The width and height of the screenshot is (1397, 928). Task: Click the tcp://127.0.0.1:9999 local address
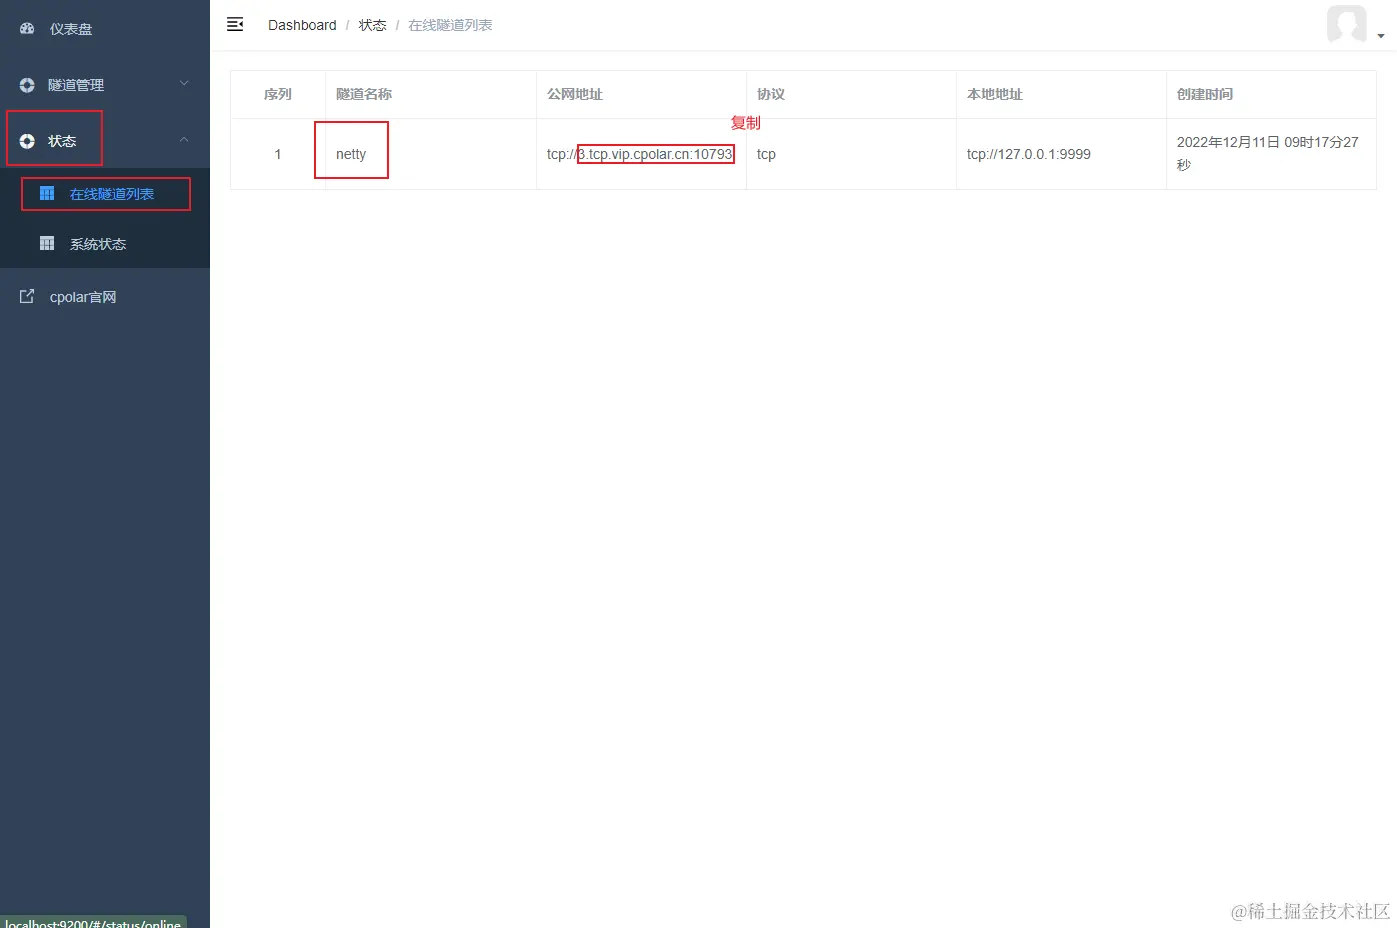pyautogui.click(x=1029, y=154)
